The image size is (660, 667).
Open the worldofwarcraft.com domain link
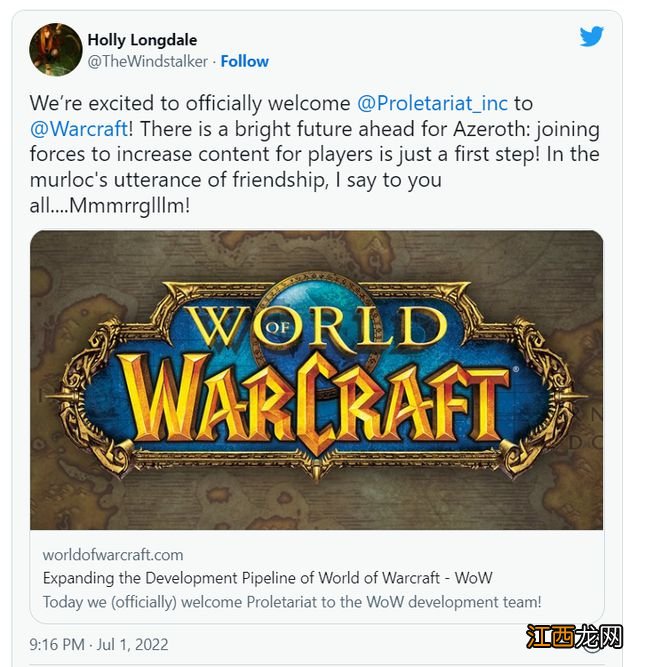[x=113, y=555]
